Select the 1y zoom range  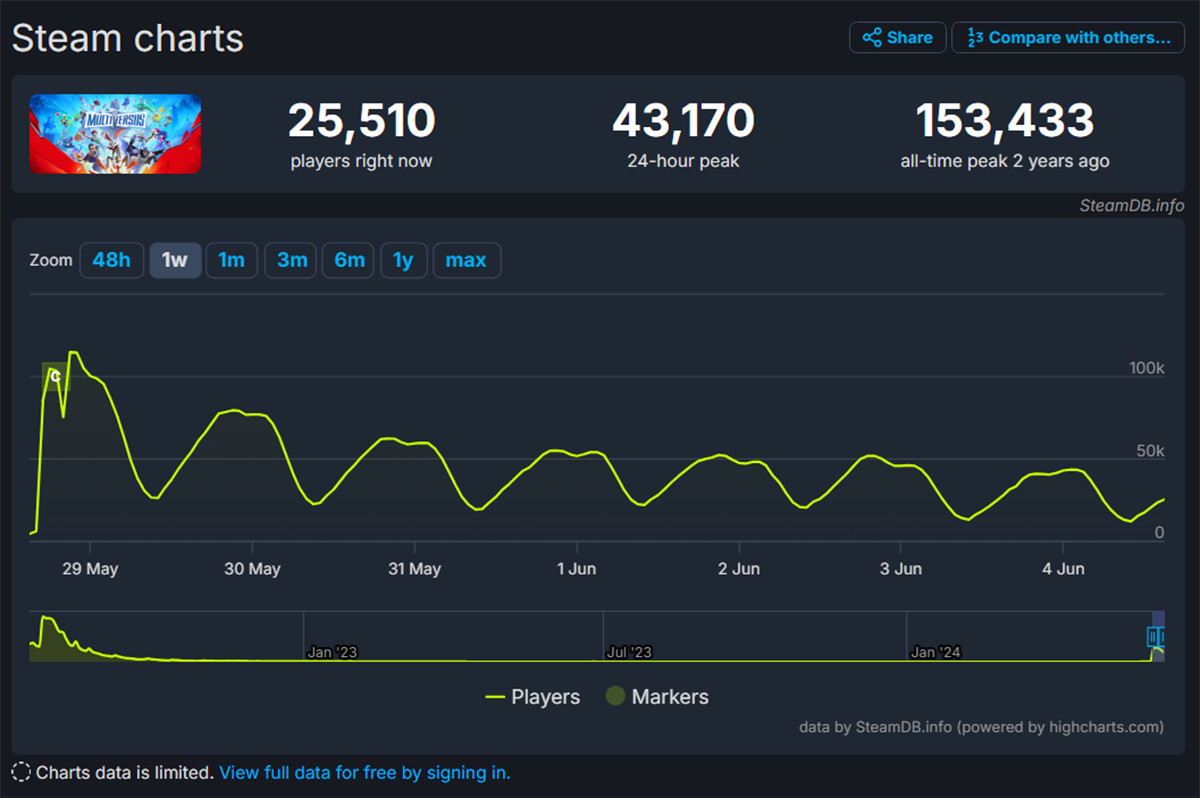pyautogui.click(x=402, y=260)
